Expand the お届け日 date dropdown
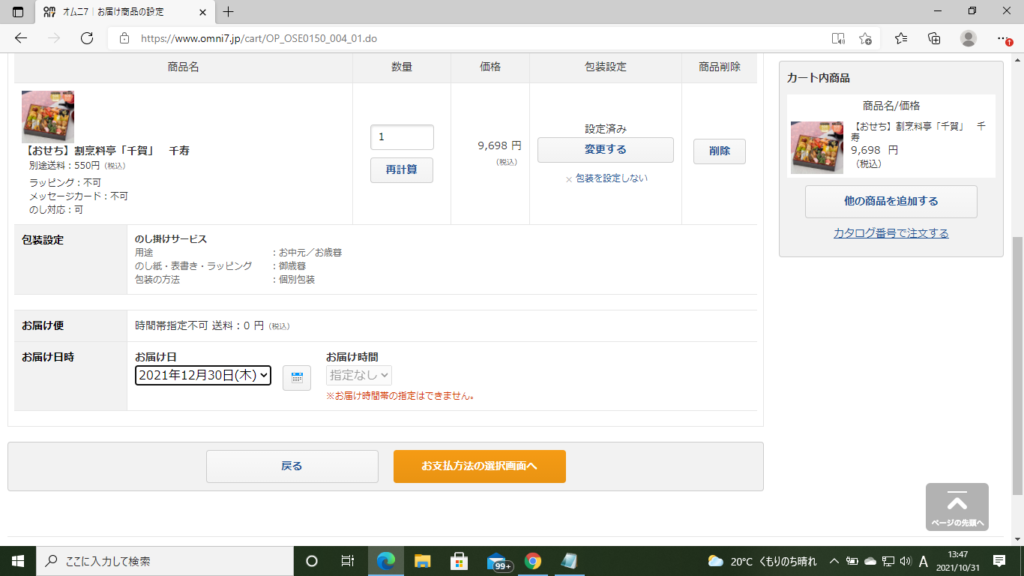 203,376
